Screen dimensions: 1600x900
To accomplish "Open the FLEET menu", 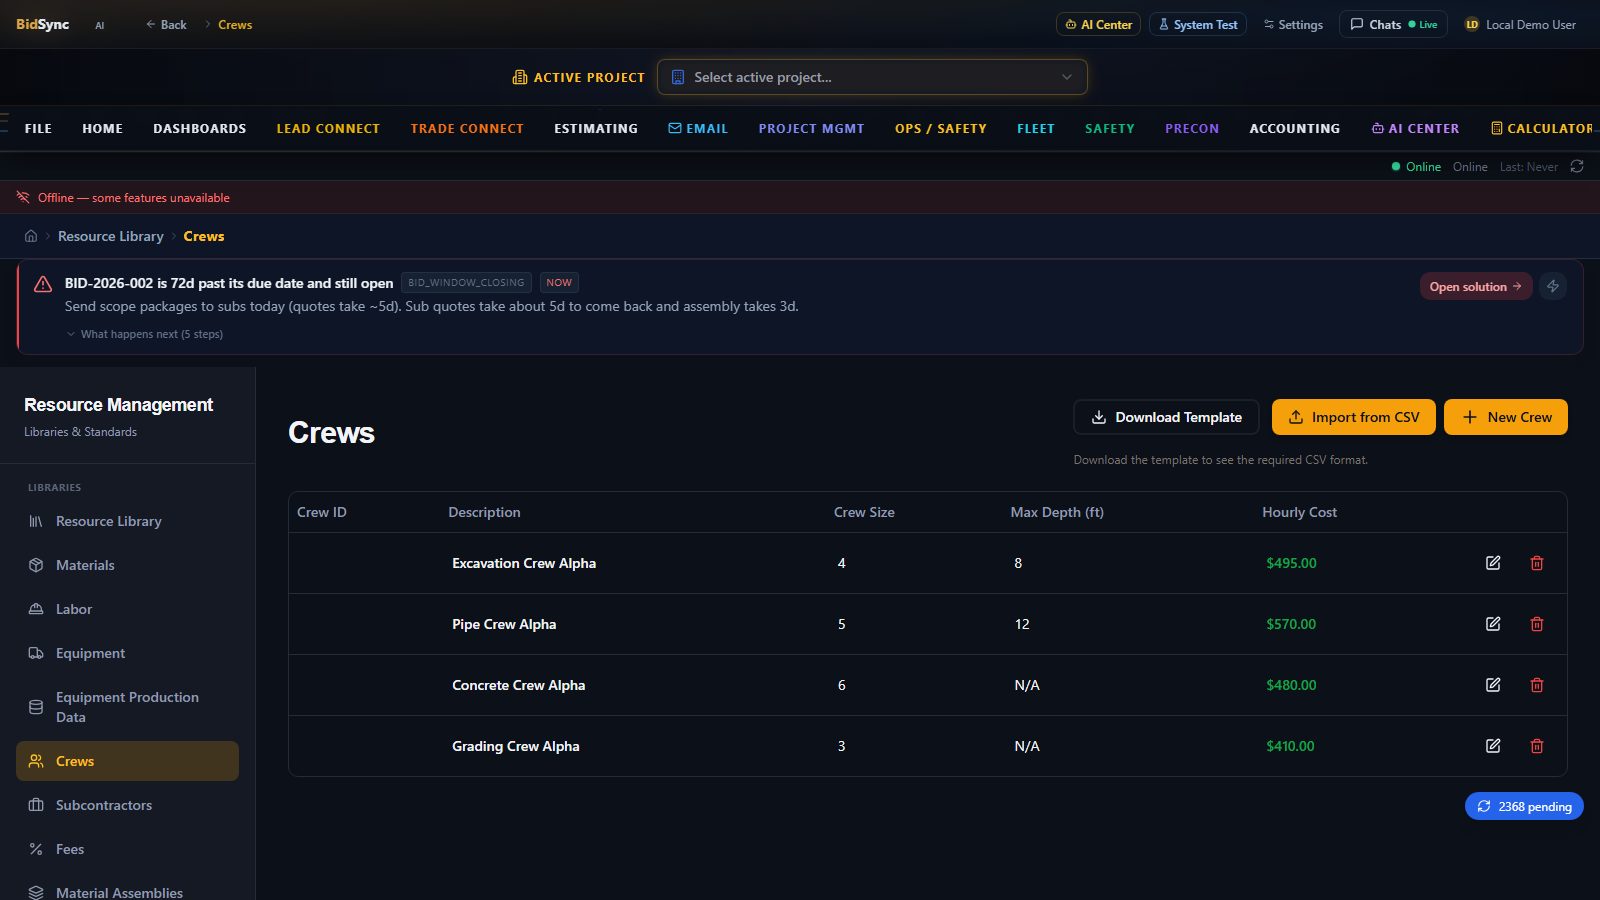I will click(1036, 128).
